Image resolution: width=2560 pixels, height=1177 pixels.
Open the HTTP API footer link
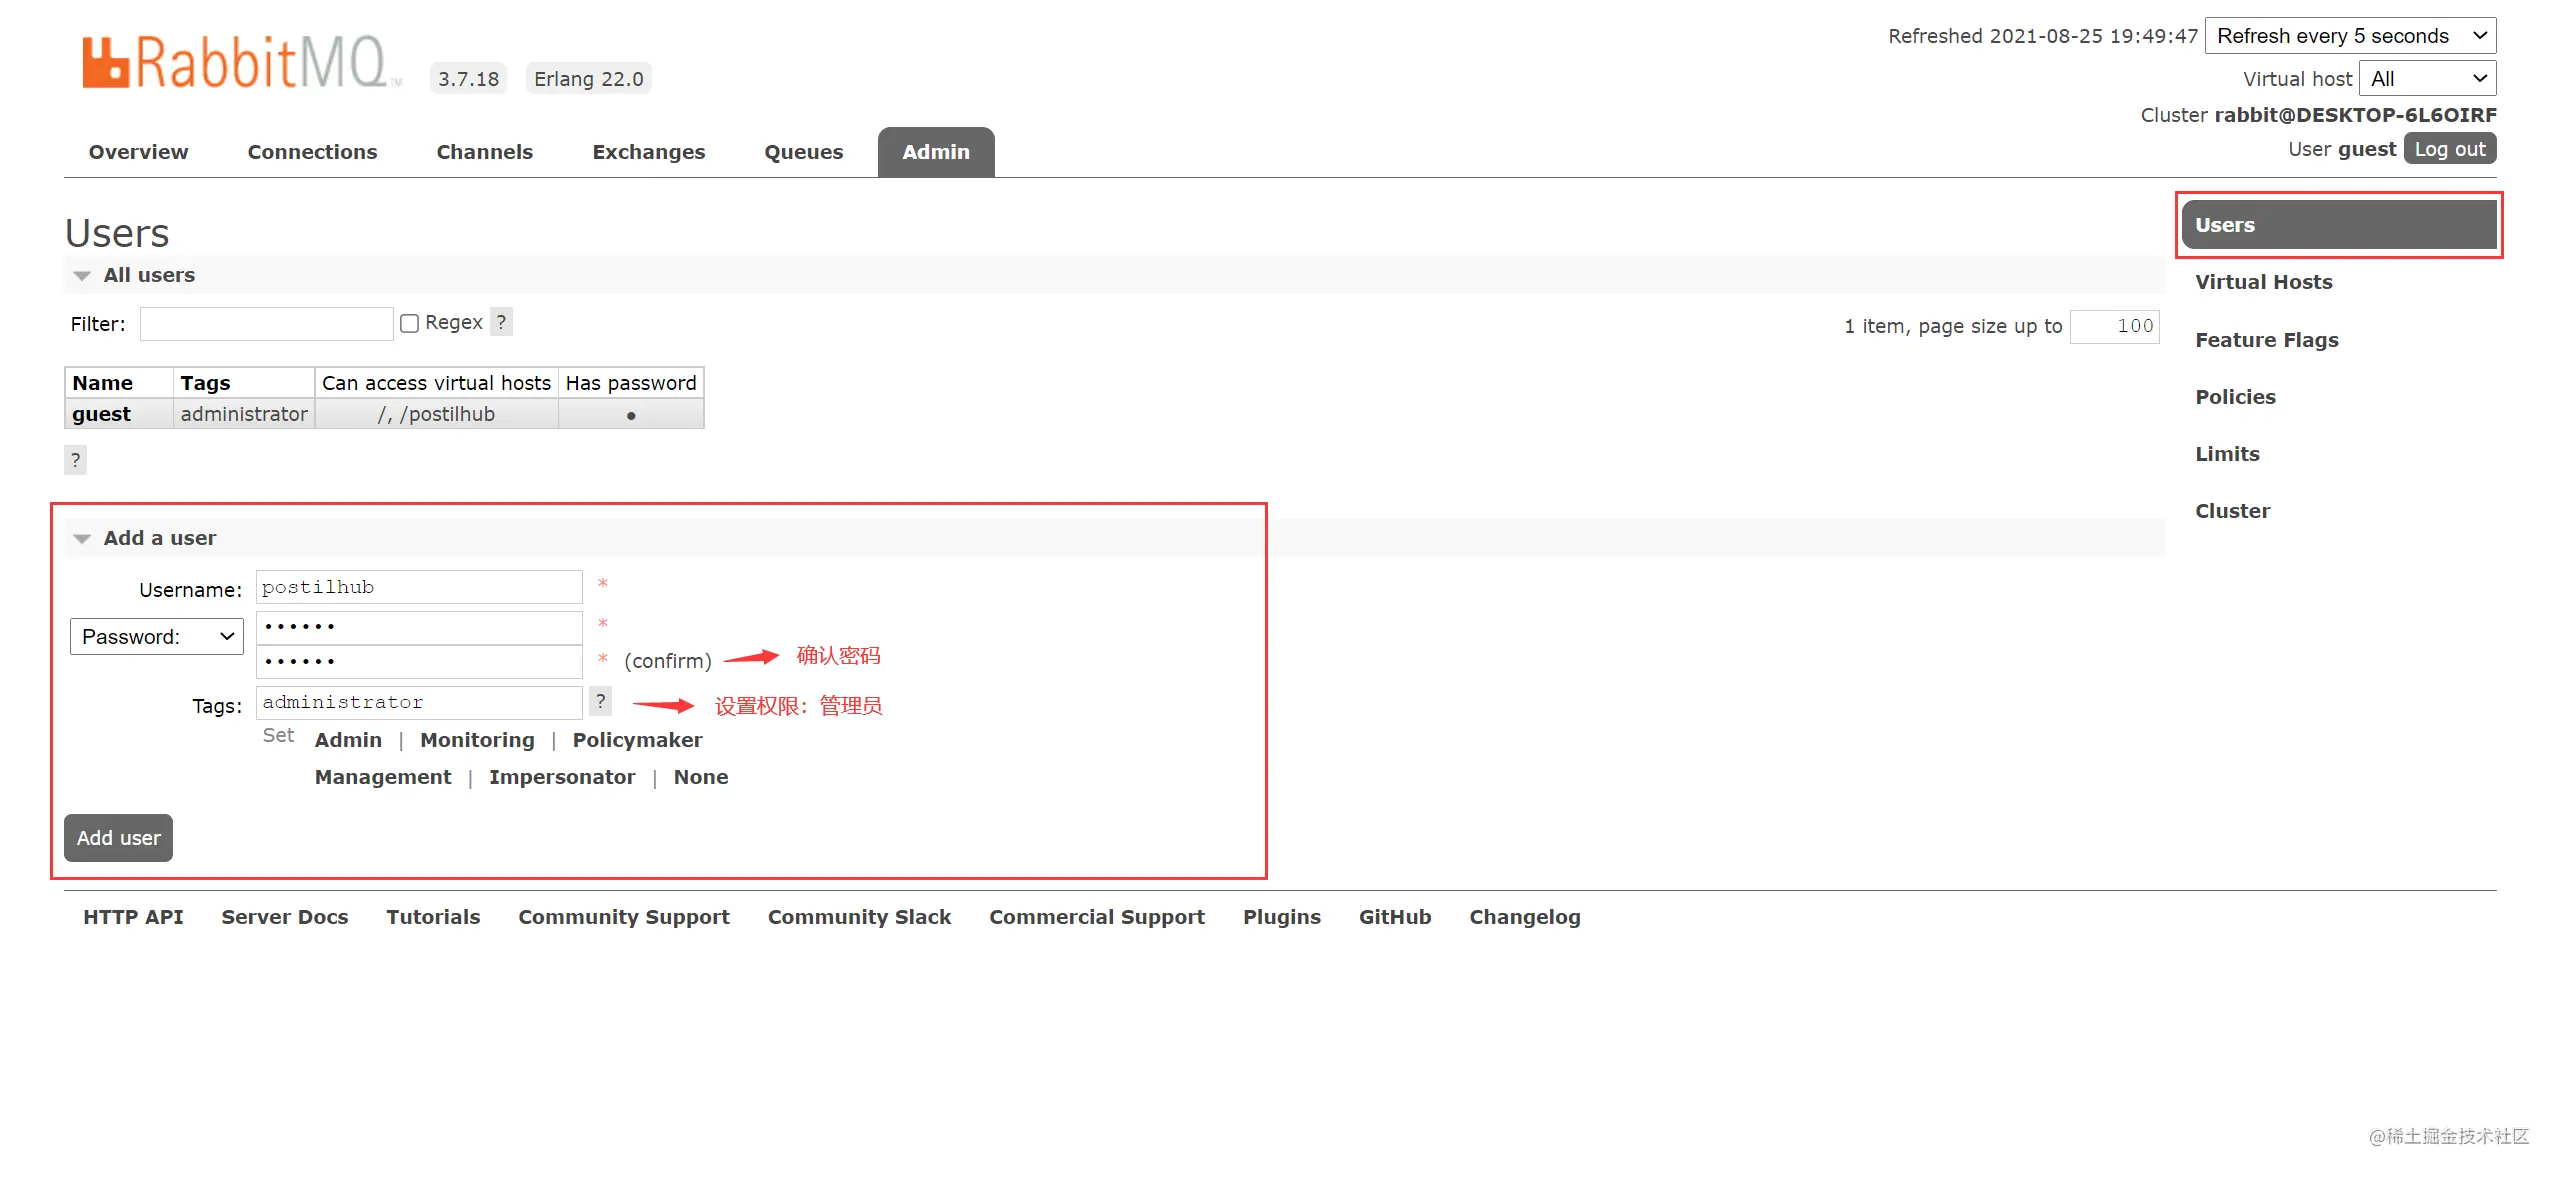133,917
